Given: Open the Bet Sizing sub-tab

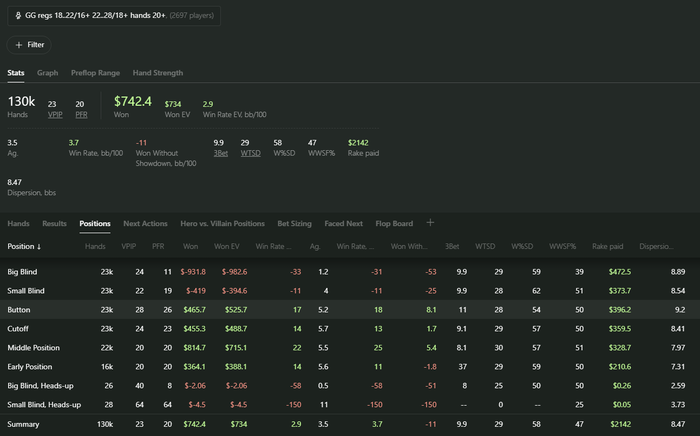Looking at the screenshot, I should coord(294,224).
